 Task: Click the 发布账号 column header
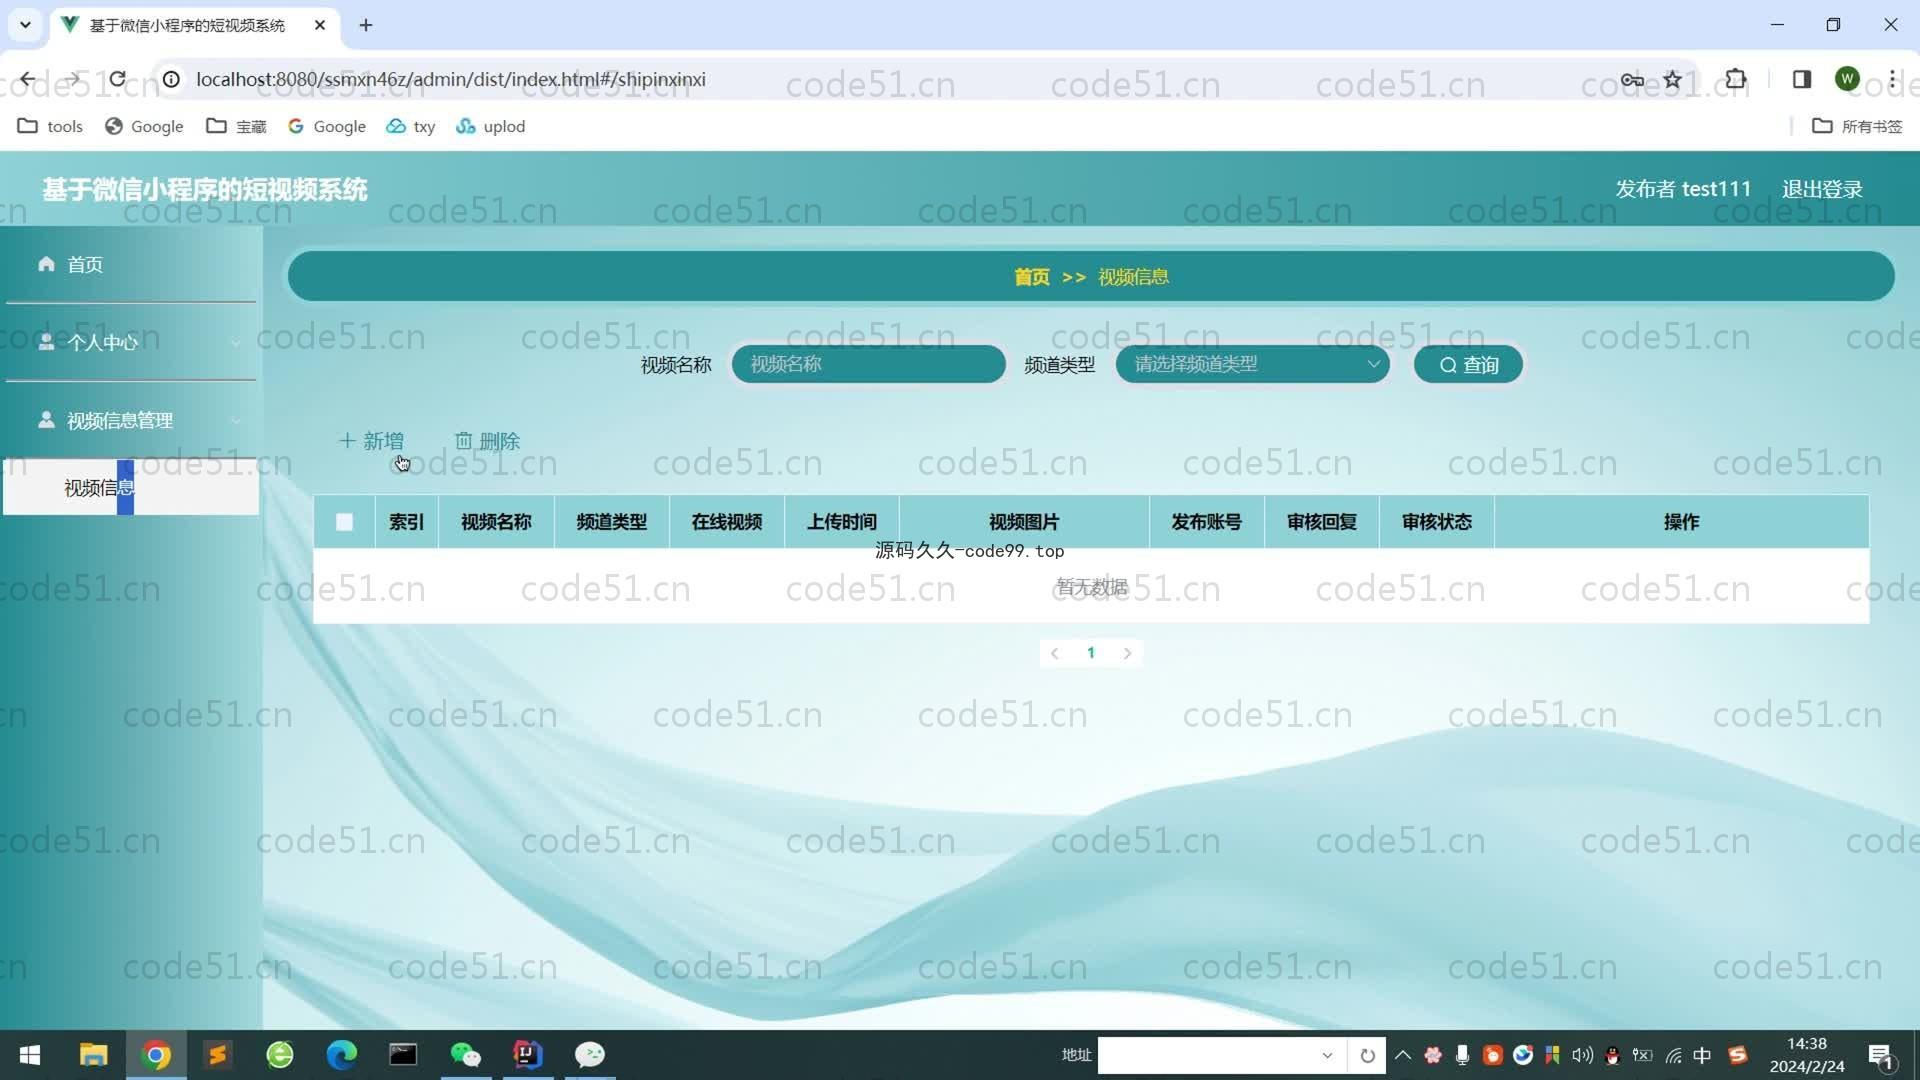pos(1206,522)
